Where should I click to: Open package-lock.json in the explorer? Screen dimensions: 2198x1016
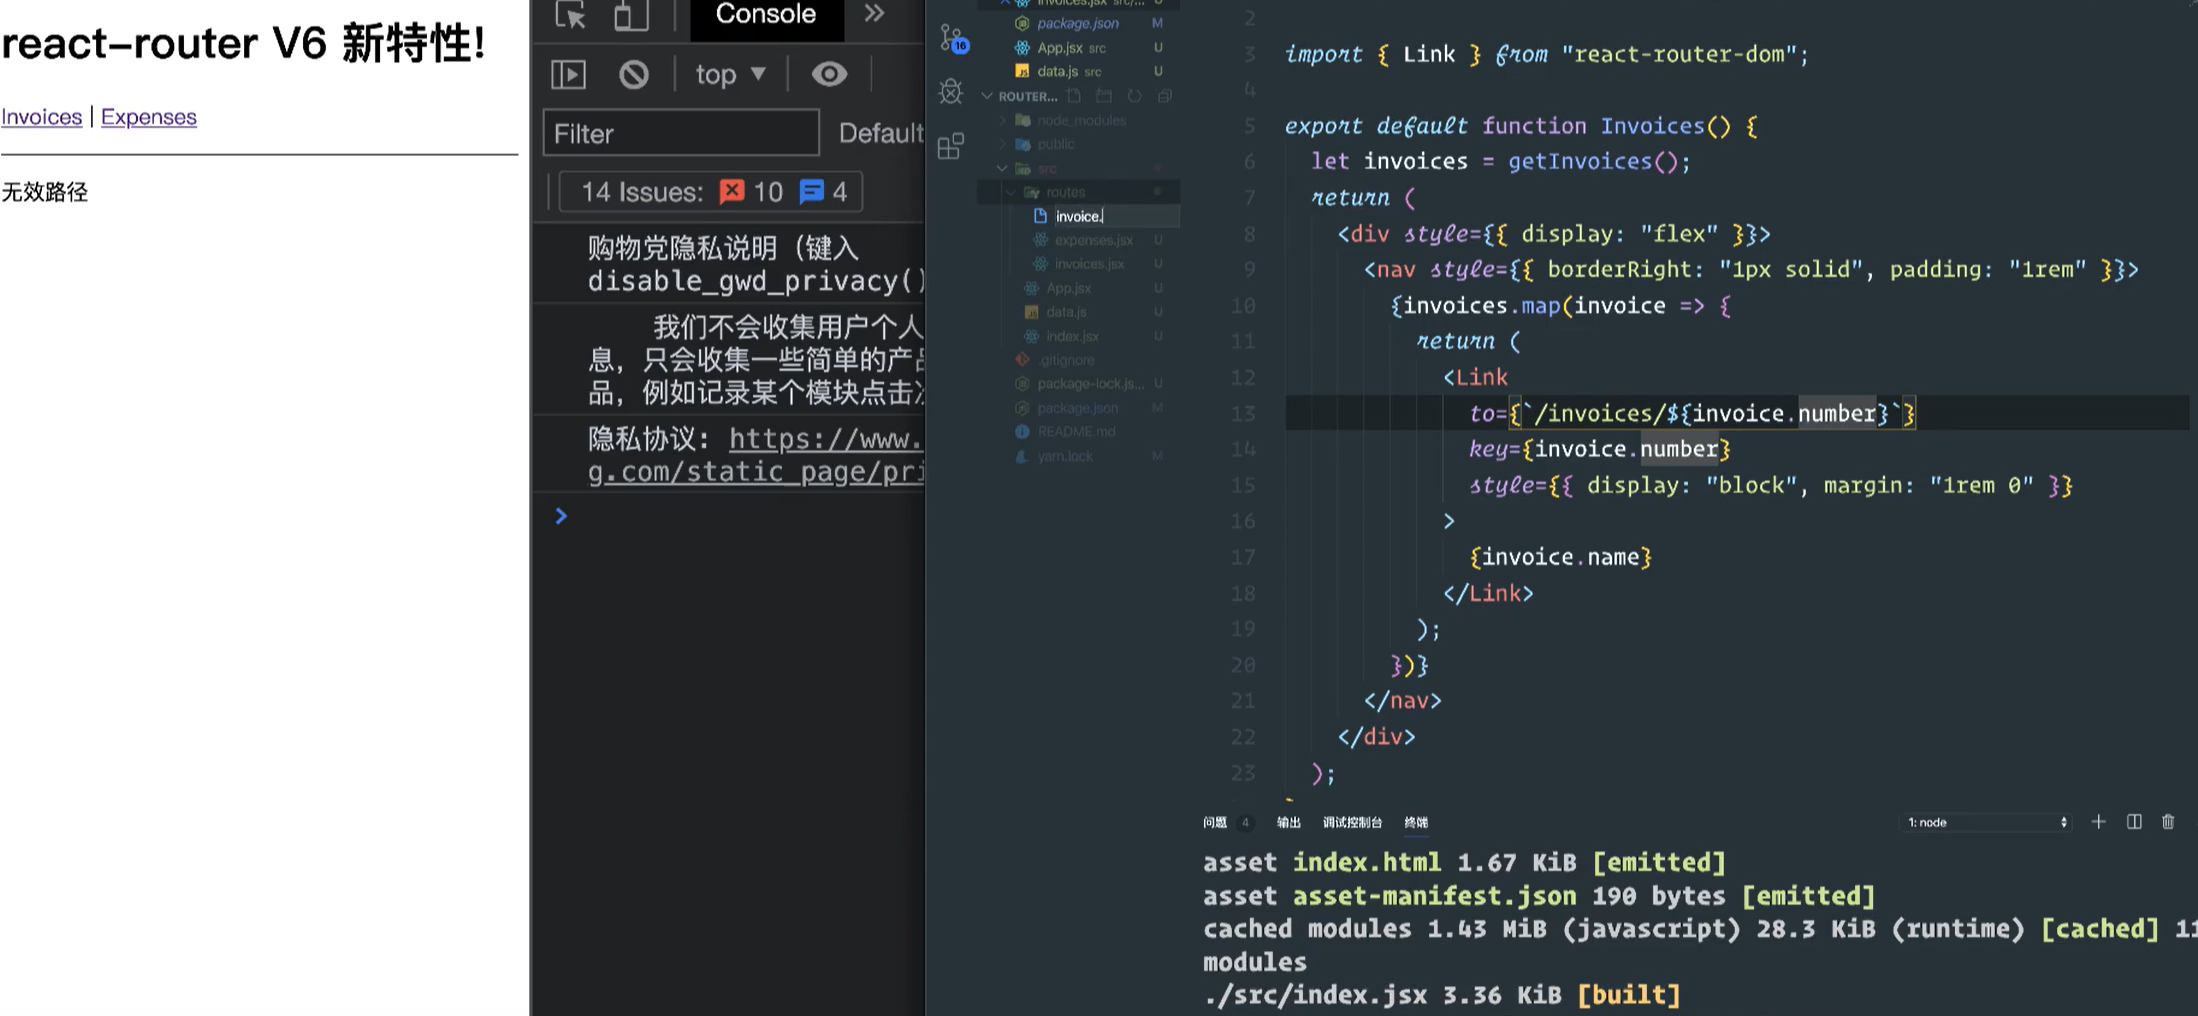click(1090, 384)
